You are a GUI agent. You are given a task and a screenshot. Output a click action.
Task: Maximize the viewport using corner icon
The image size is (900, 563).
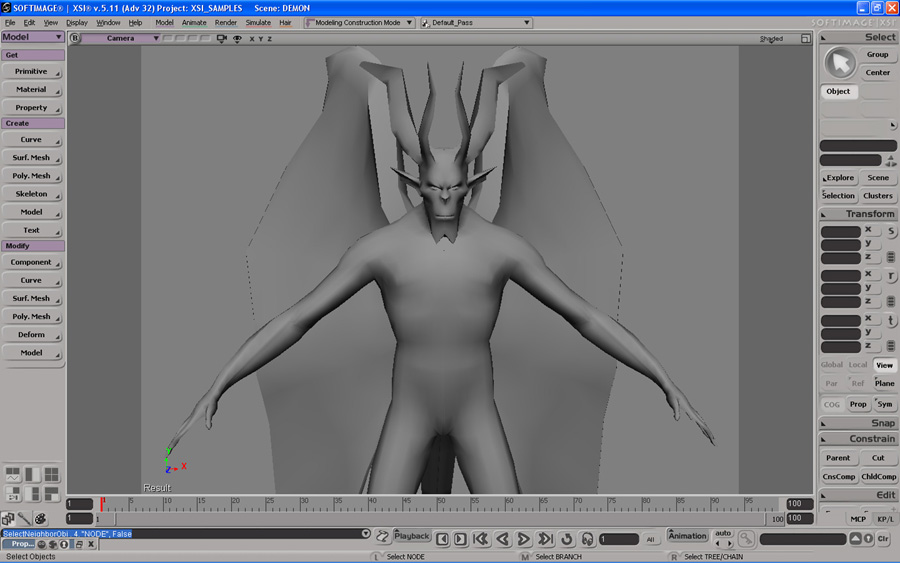[806, 38]
